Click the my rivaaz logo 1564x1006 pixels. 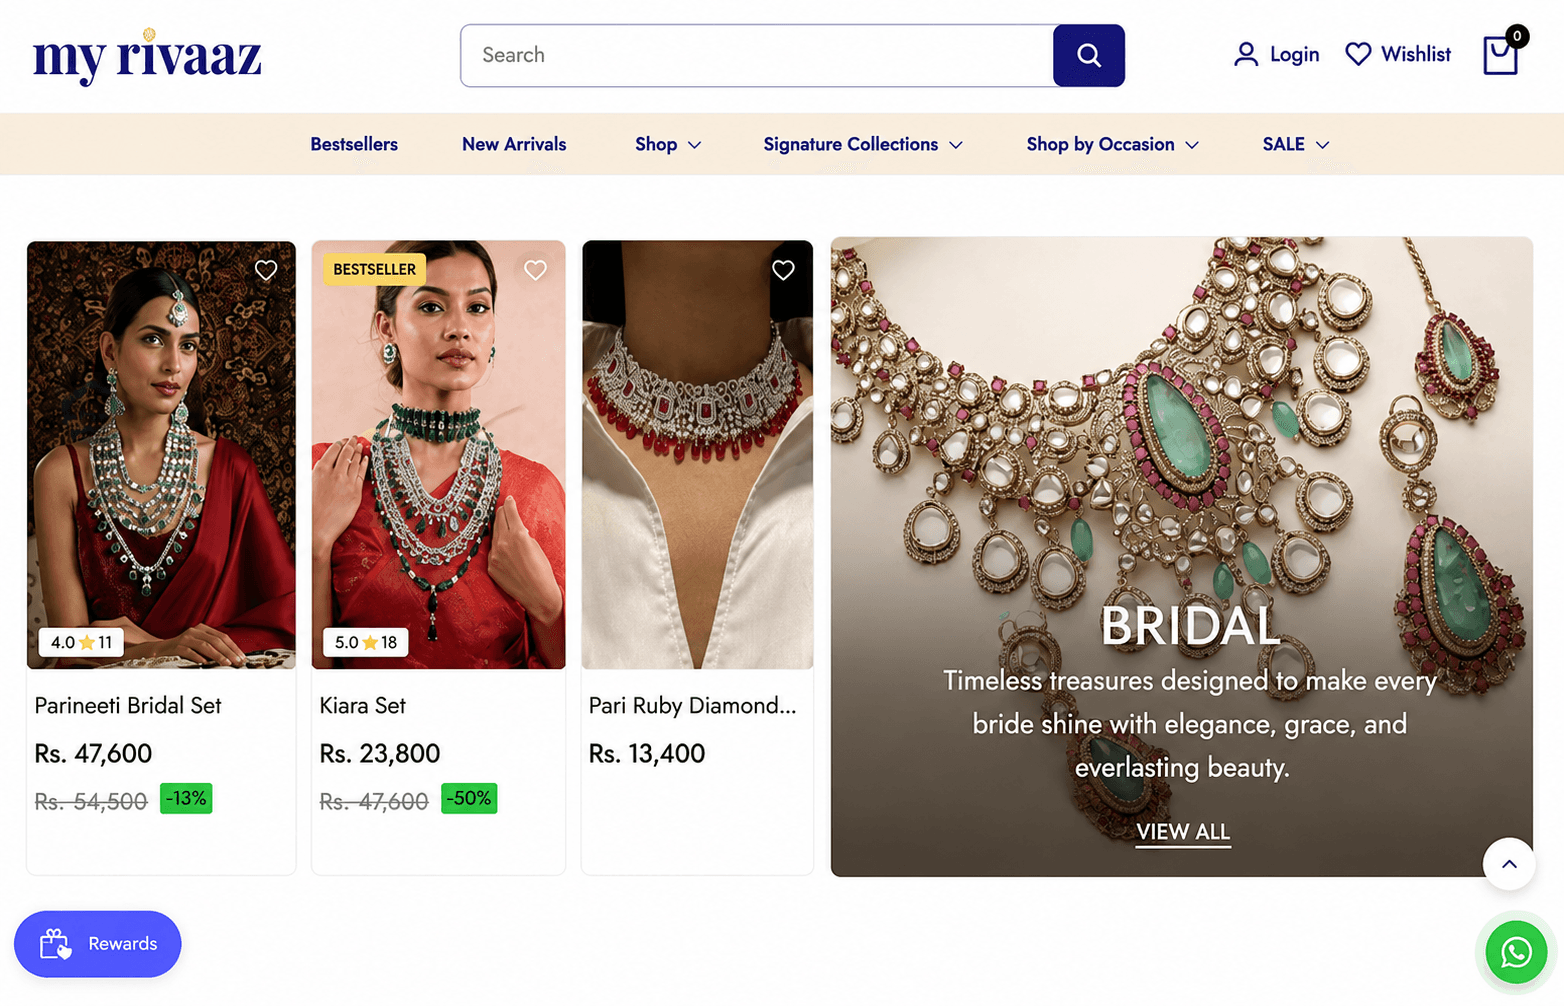pos(147,57)
